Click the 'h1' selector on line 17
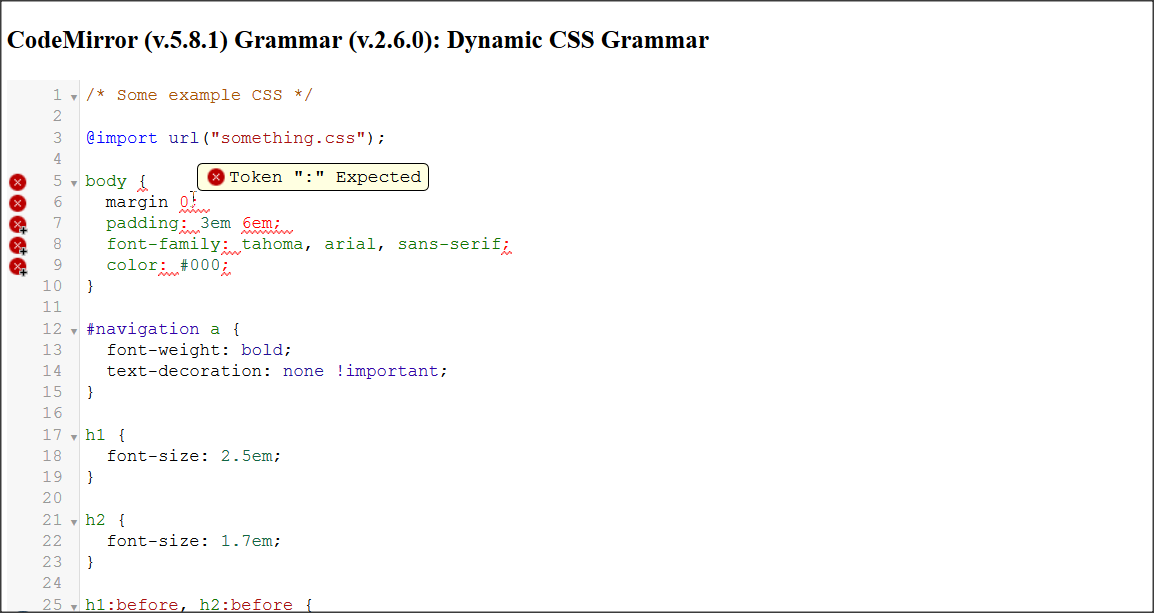Viewport: 1154px width, 613px height. pos(96,435)
